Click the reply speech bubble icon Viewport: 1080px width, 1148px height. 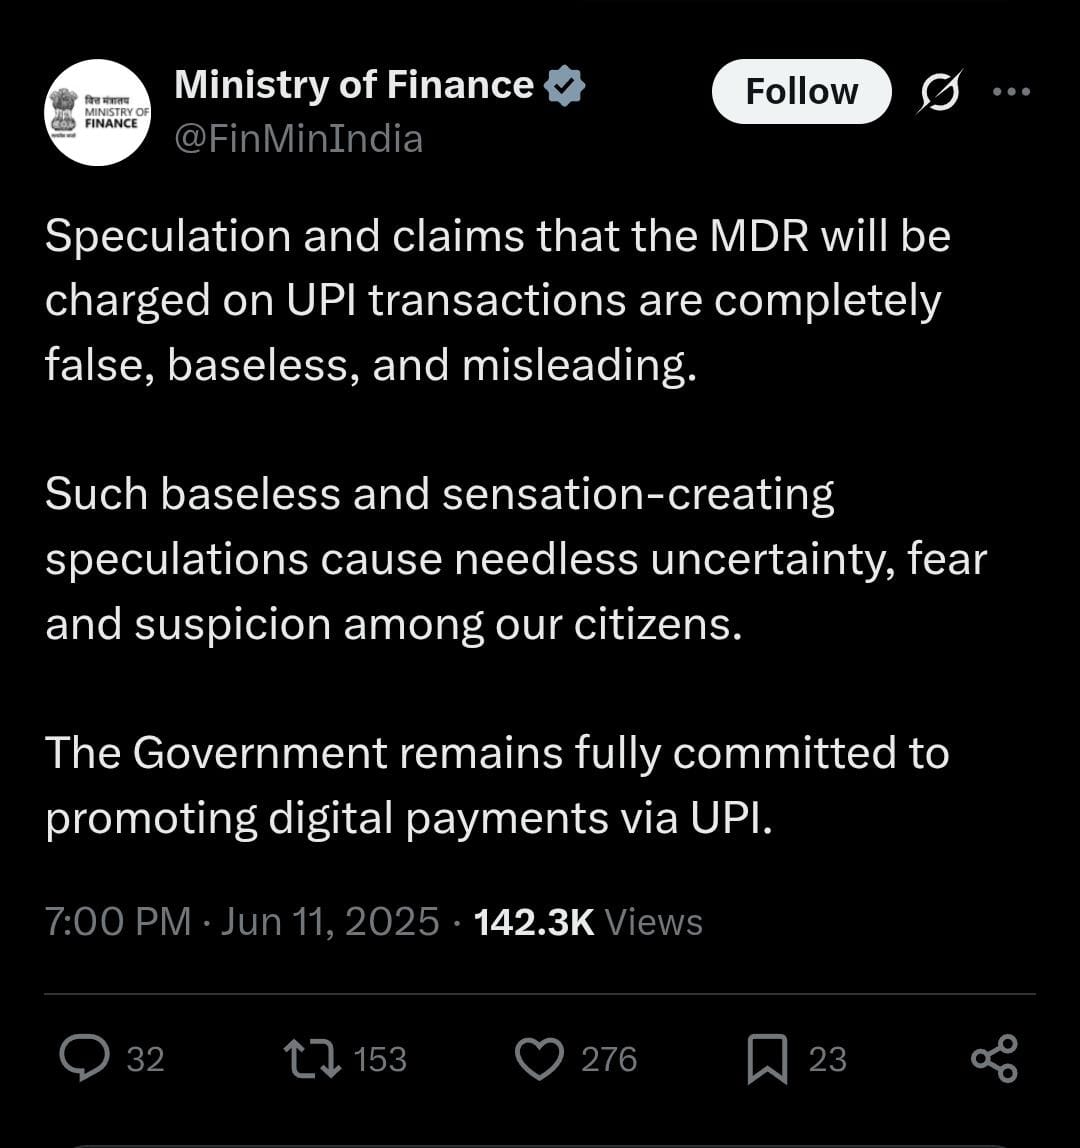(x=84, y=1058)
